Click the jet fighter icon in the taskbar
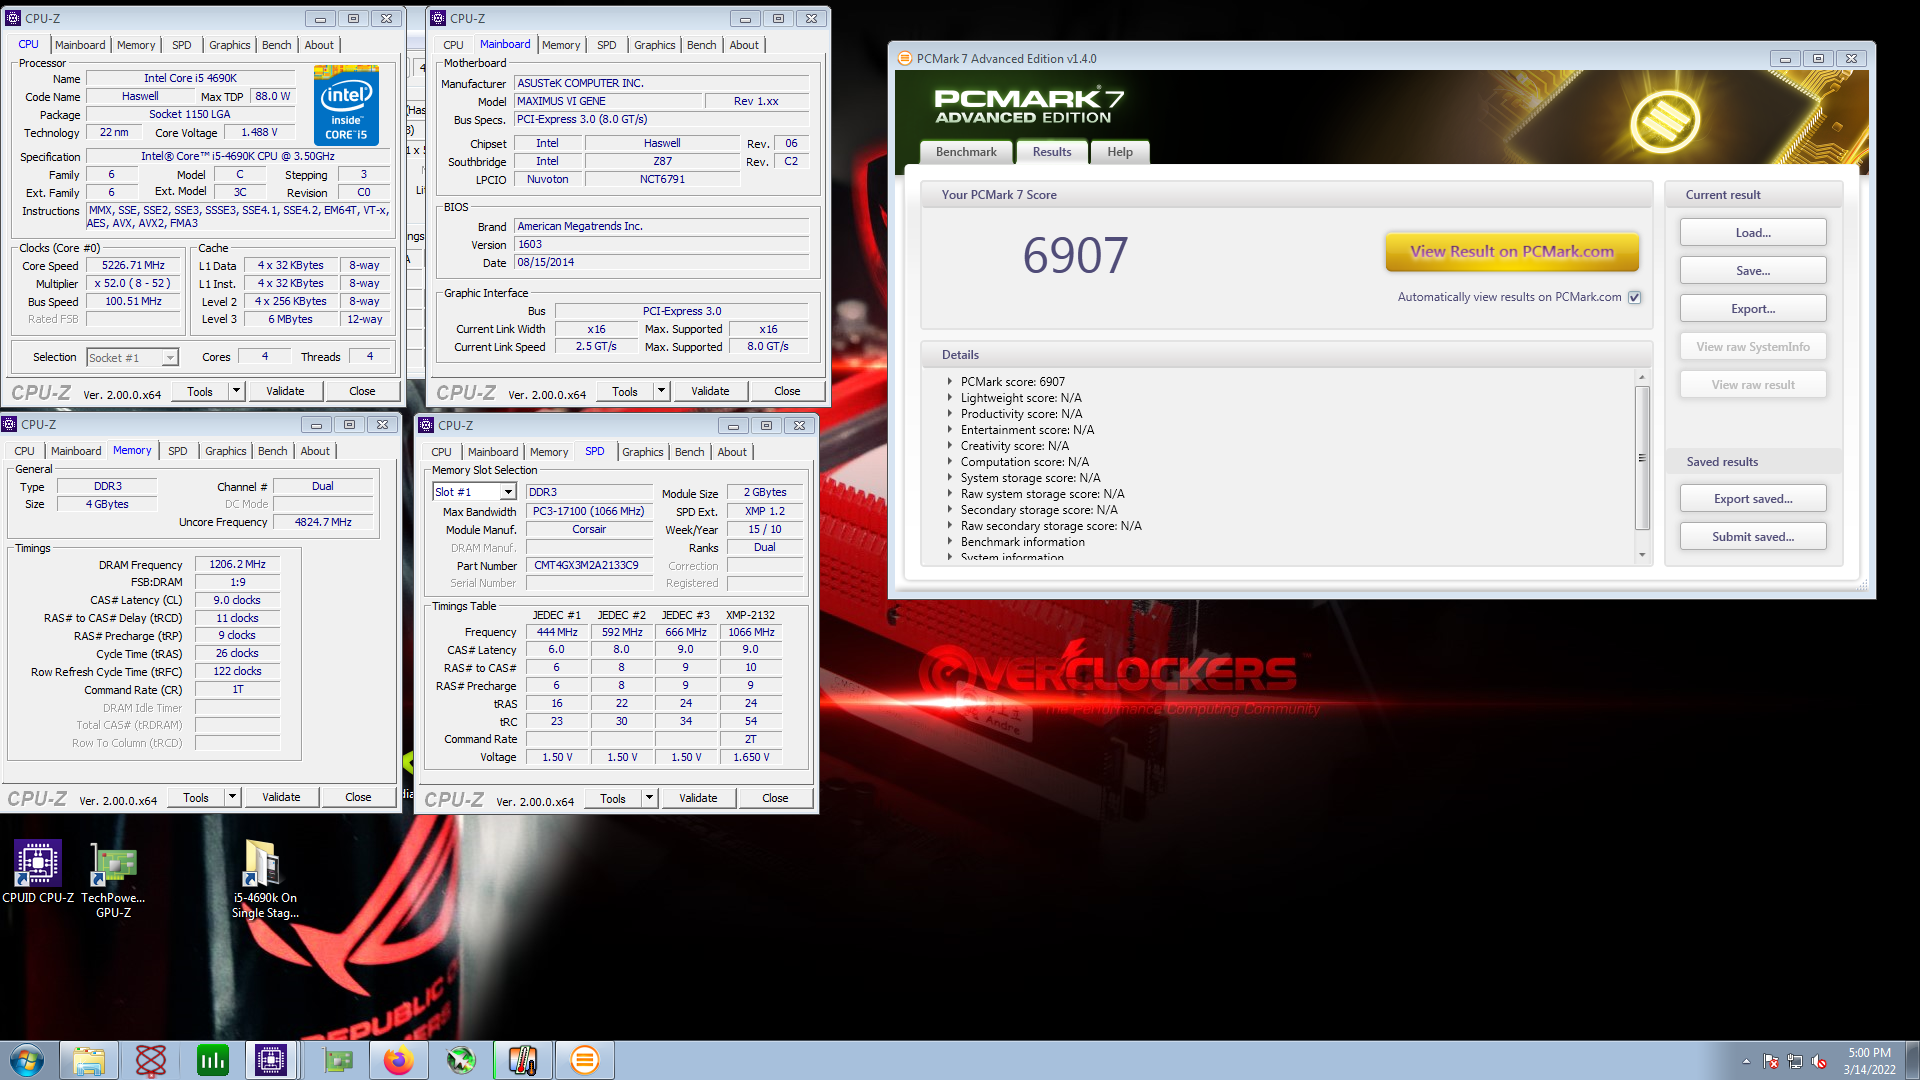This screenshot has height=1080, width=1920. click(461, 1060)
